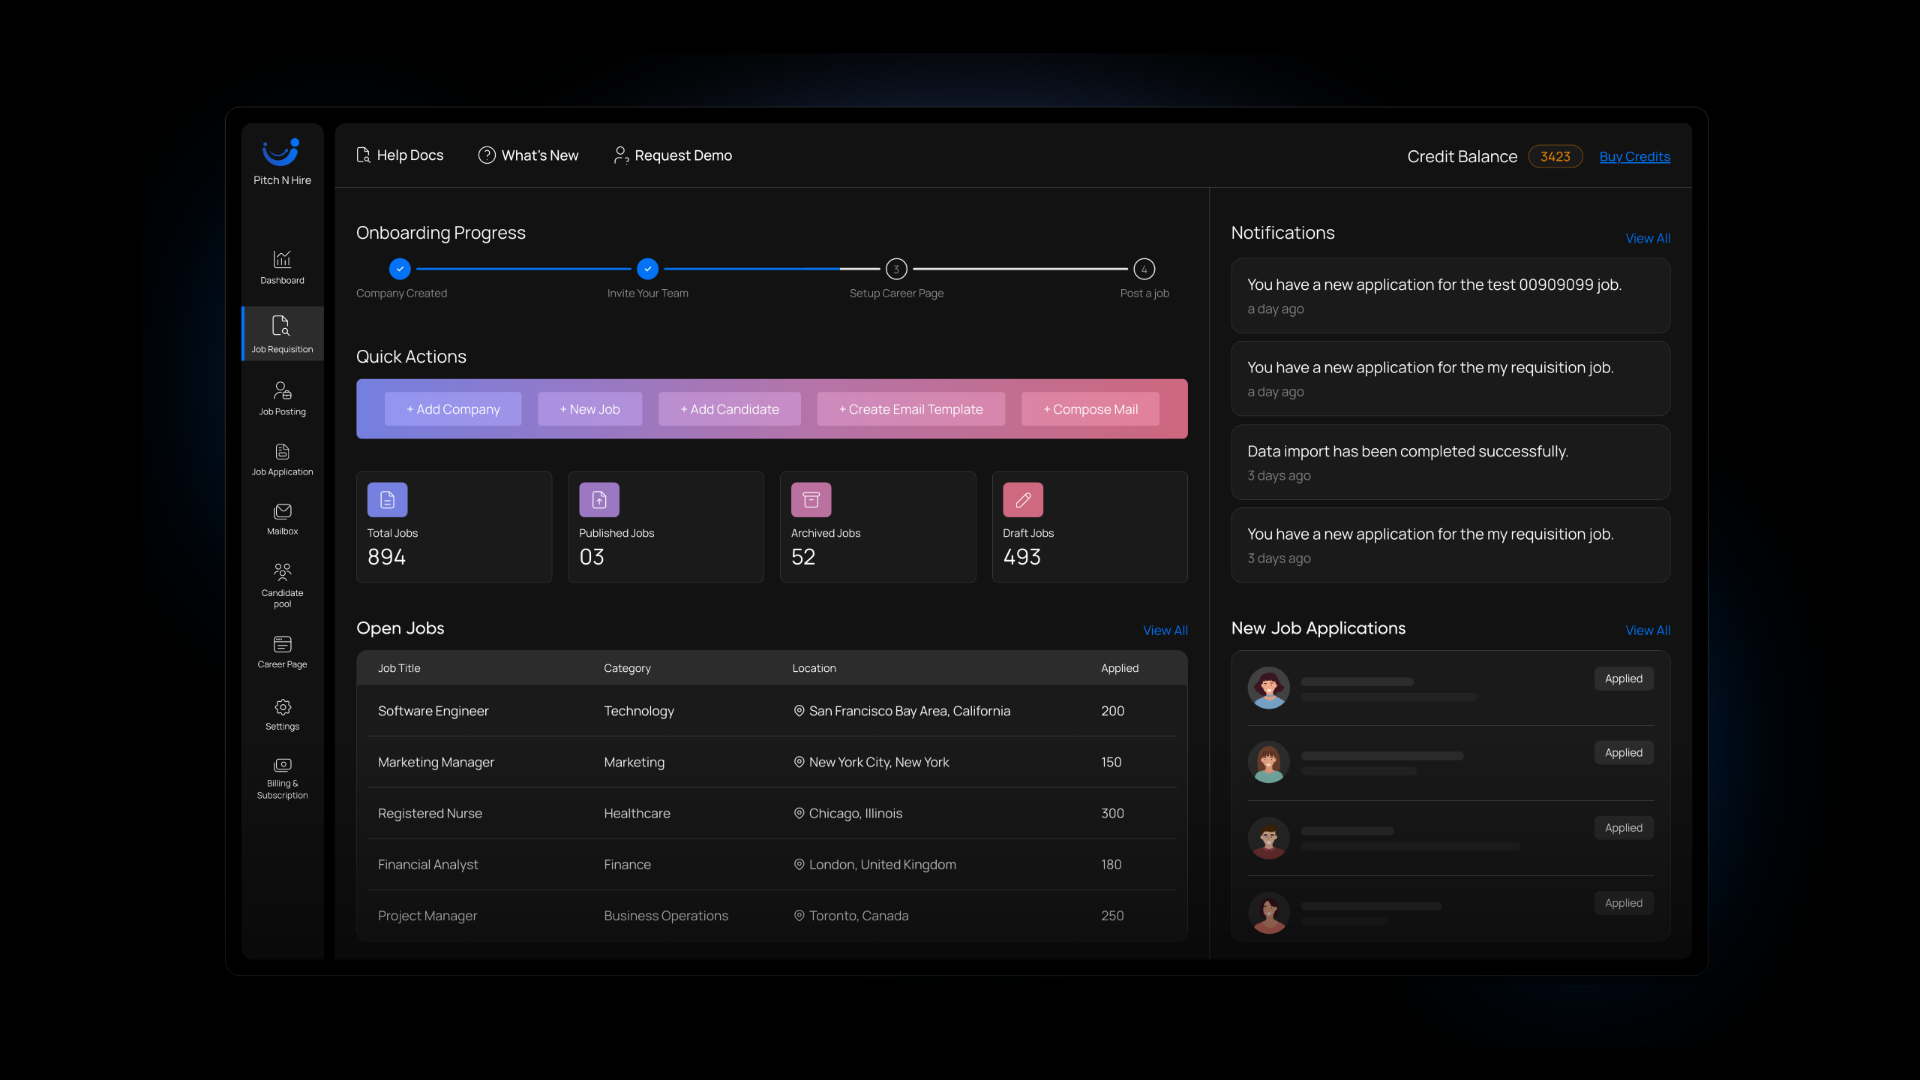Image resolution: width=1920 pixels, height=1080 pixels.
Task: Open What's New in top bar
Action: 528,155
